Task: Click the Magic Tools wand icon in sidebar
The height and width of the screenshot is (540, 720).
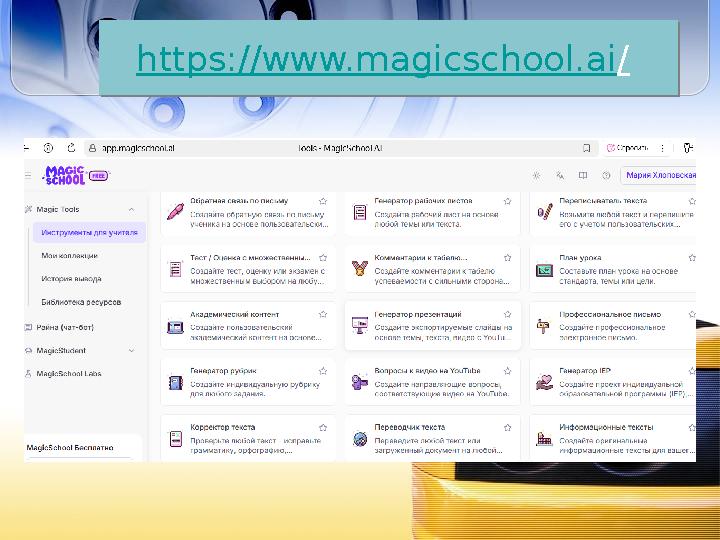Action: click(x=28, y=209)
